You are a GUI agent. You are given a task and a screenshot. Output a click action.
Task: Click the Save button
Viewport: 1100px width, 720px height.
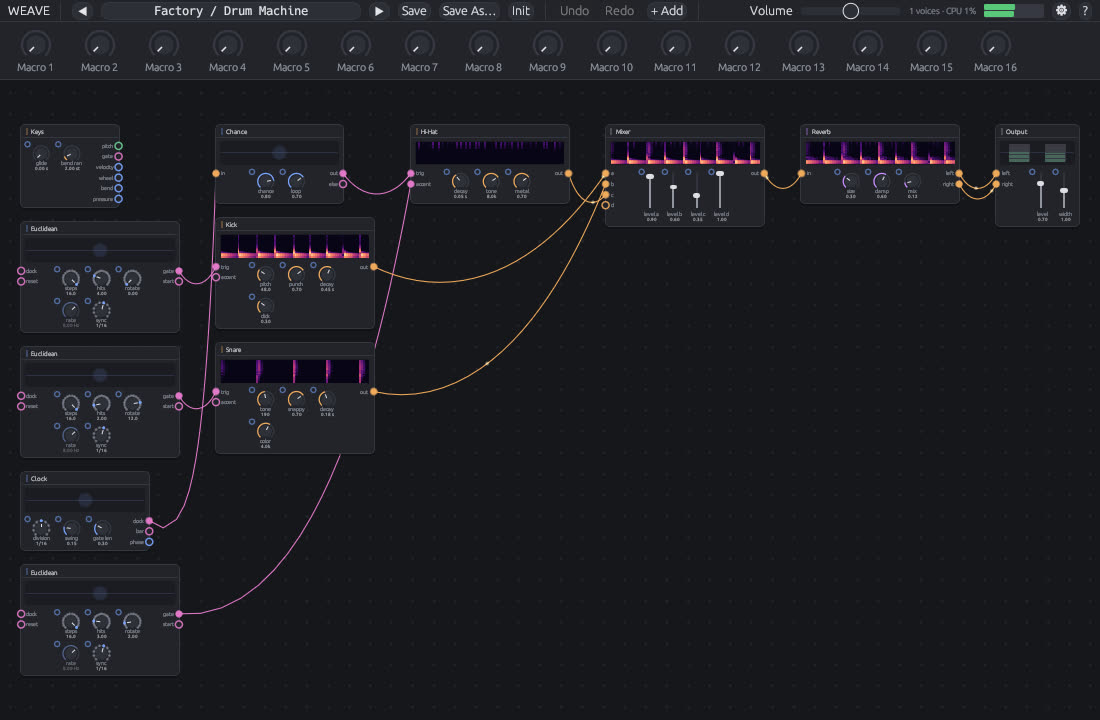414,11
